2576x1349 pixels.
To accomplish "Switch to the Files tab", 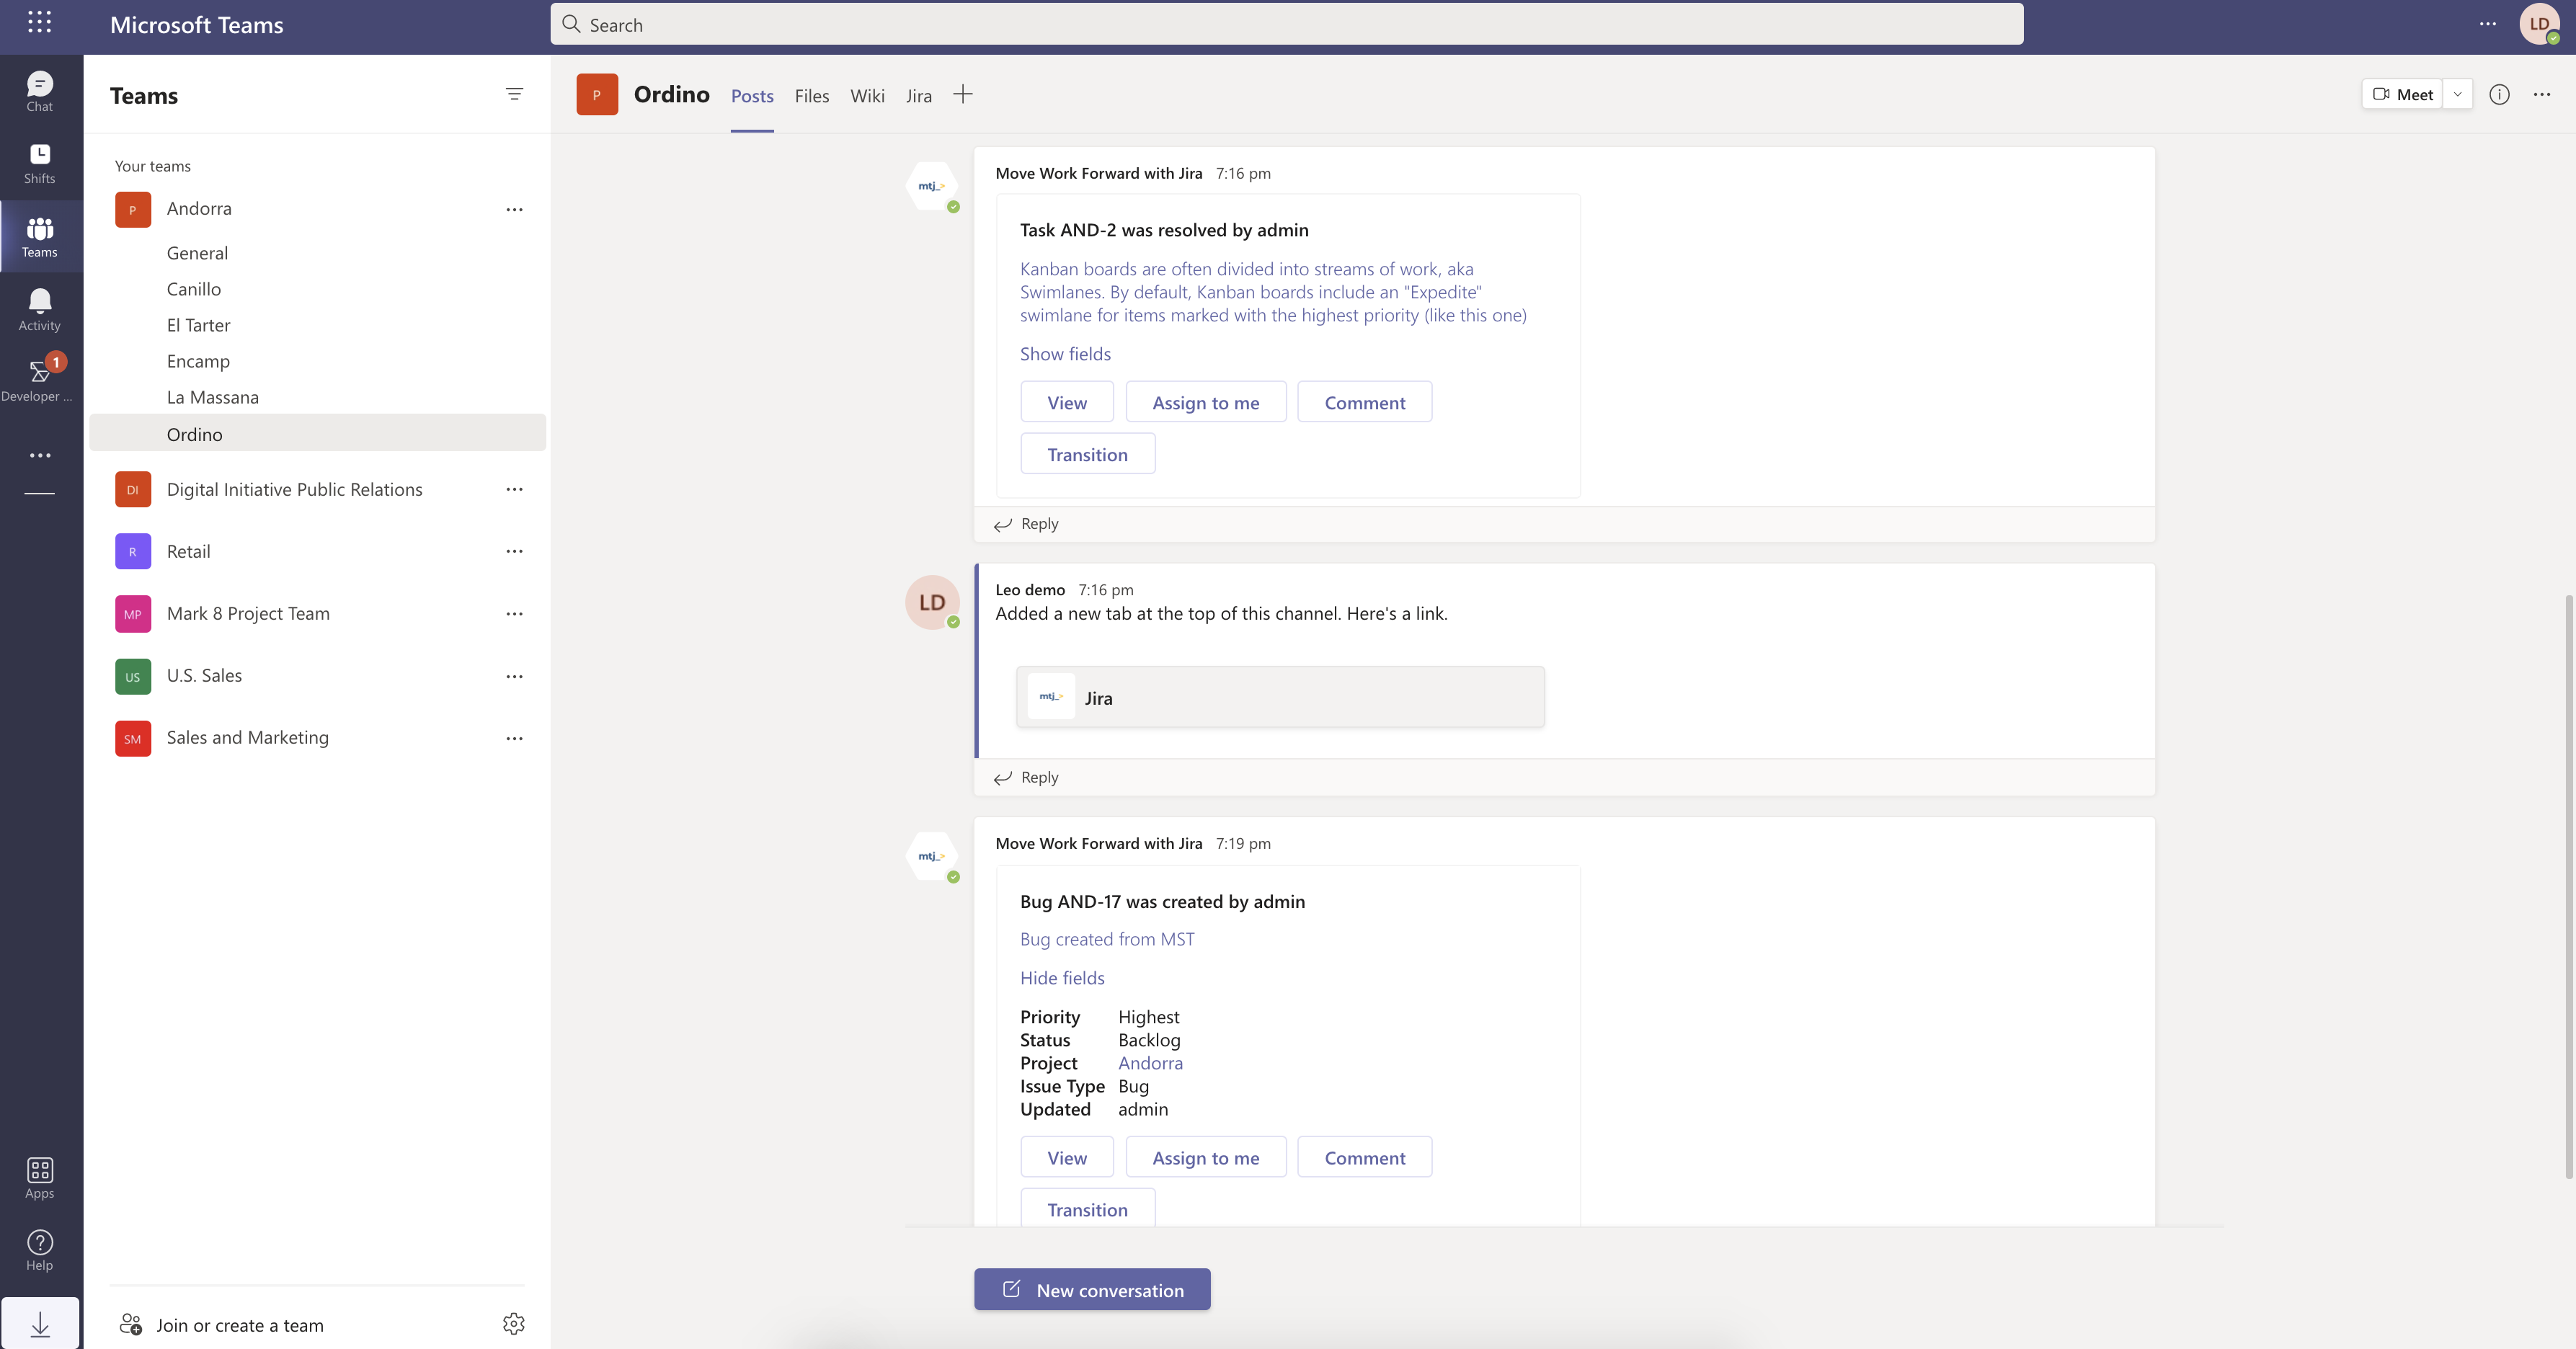I will pyautogui.click(x=811, y=96).
